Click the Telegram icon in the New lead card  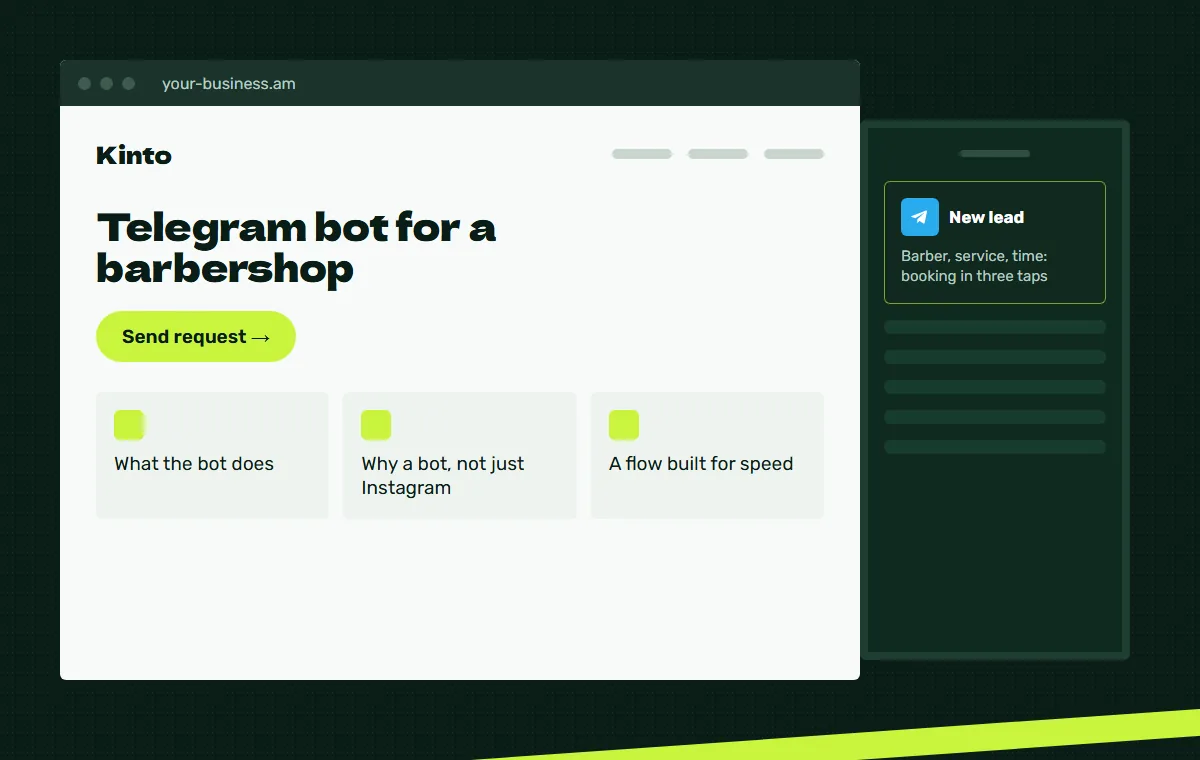(x=920, y=217)
